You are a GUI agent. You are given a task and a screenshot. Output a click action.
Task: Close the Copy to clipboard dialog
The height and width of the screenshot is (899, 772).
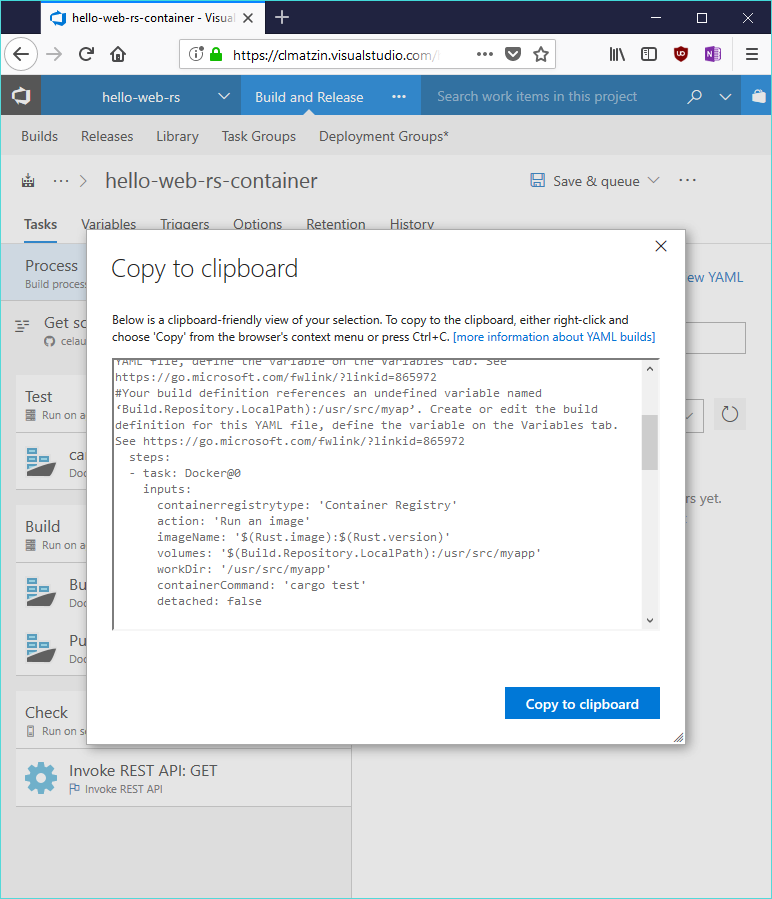(661, 246)
